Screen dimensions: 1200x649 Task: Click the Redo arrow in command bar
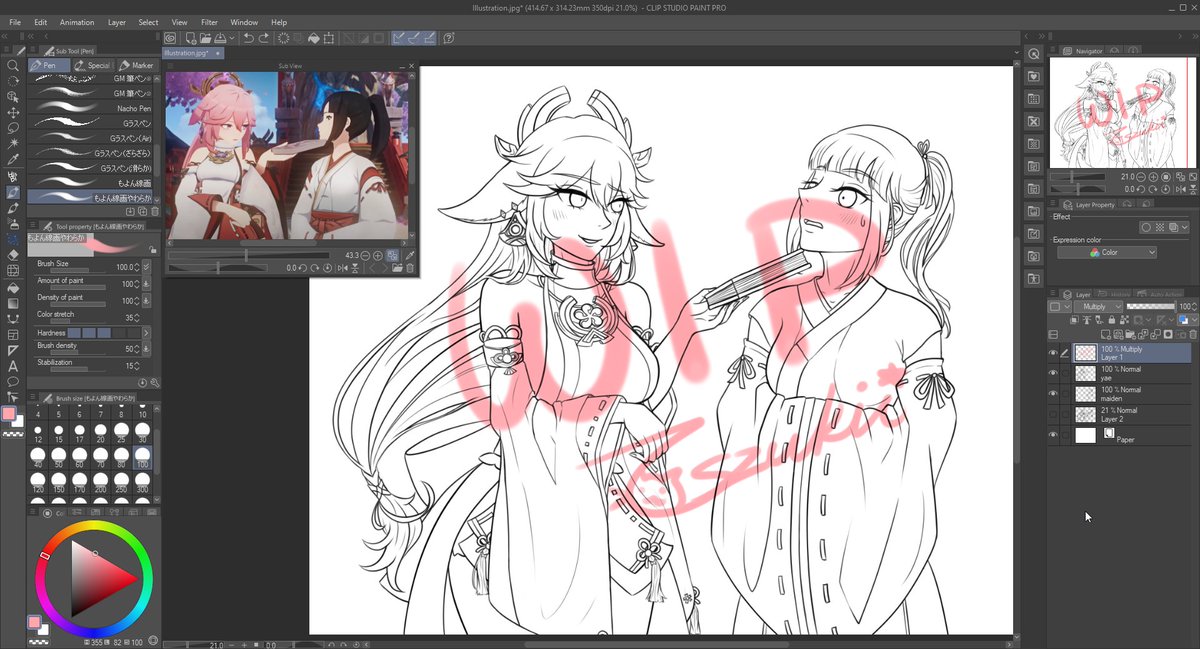(x=264, y=38)
